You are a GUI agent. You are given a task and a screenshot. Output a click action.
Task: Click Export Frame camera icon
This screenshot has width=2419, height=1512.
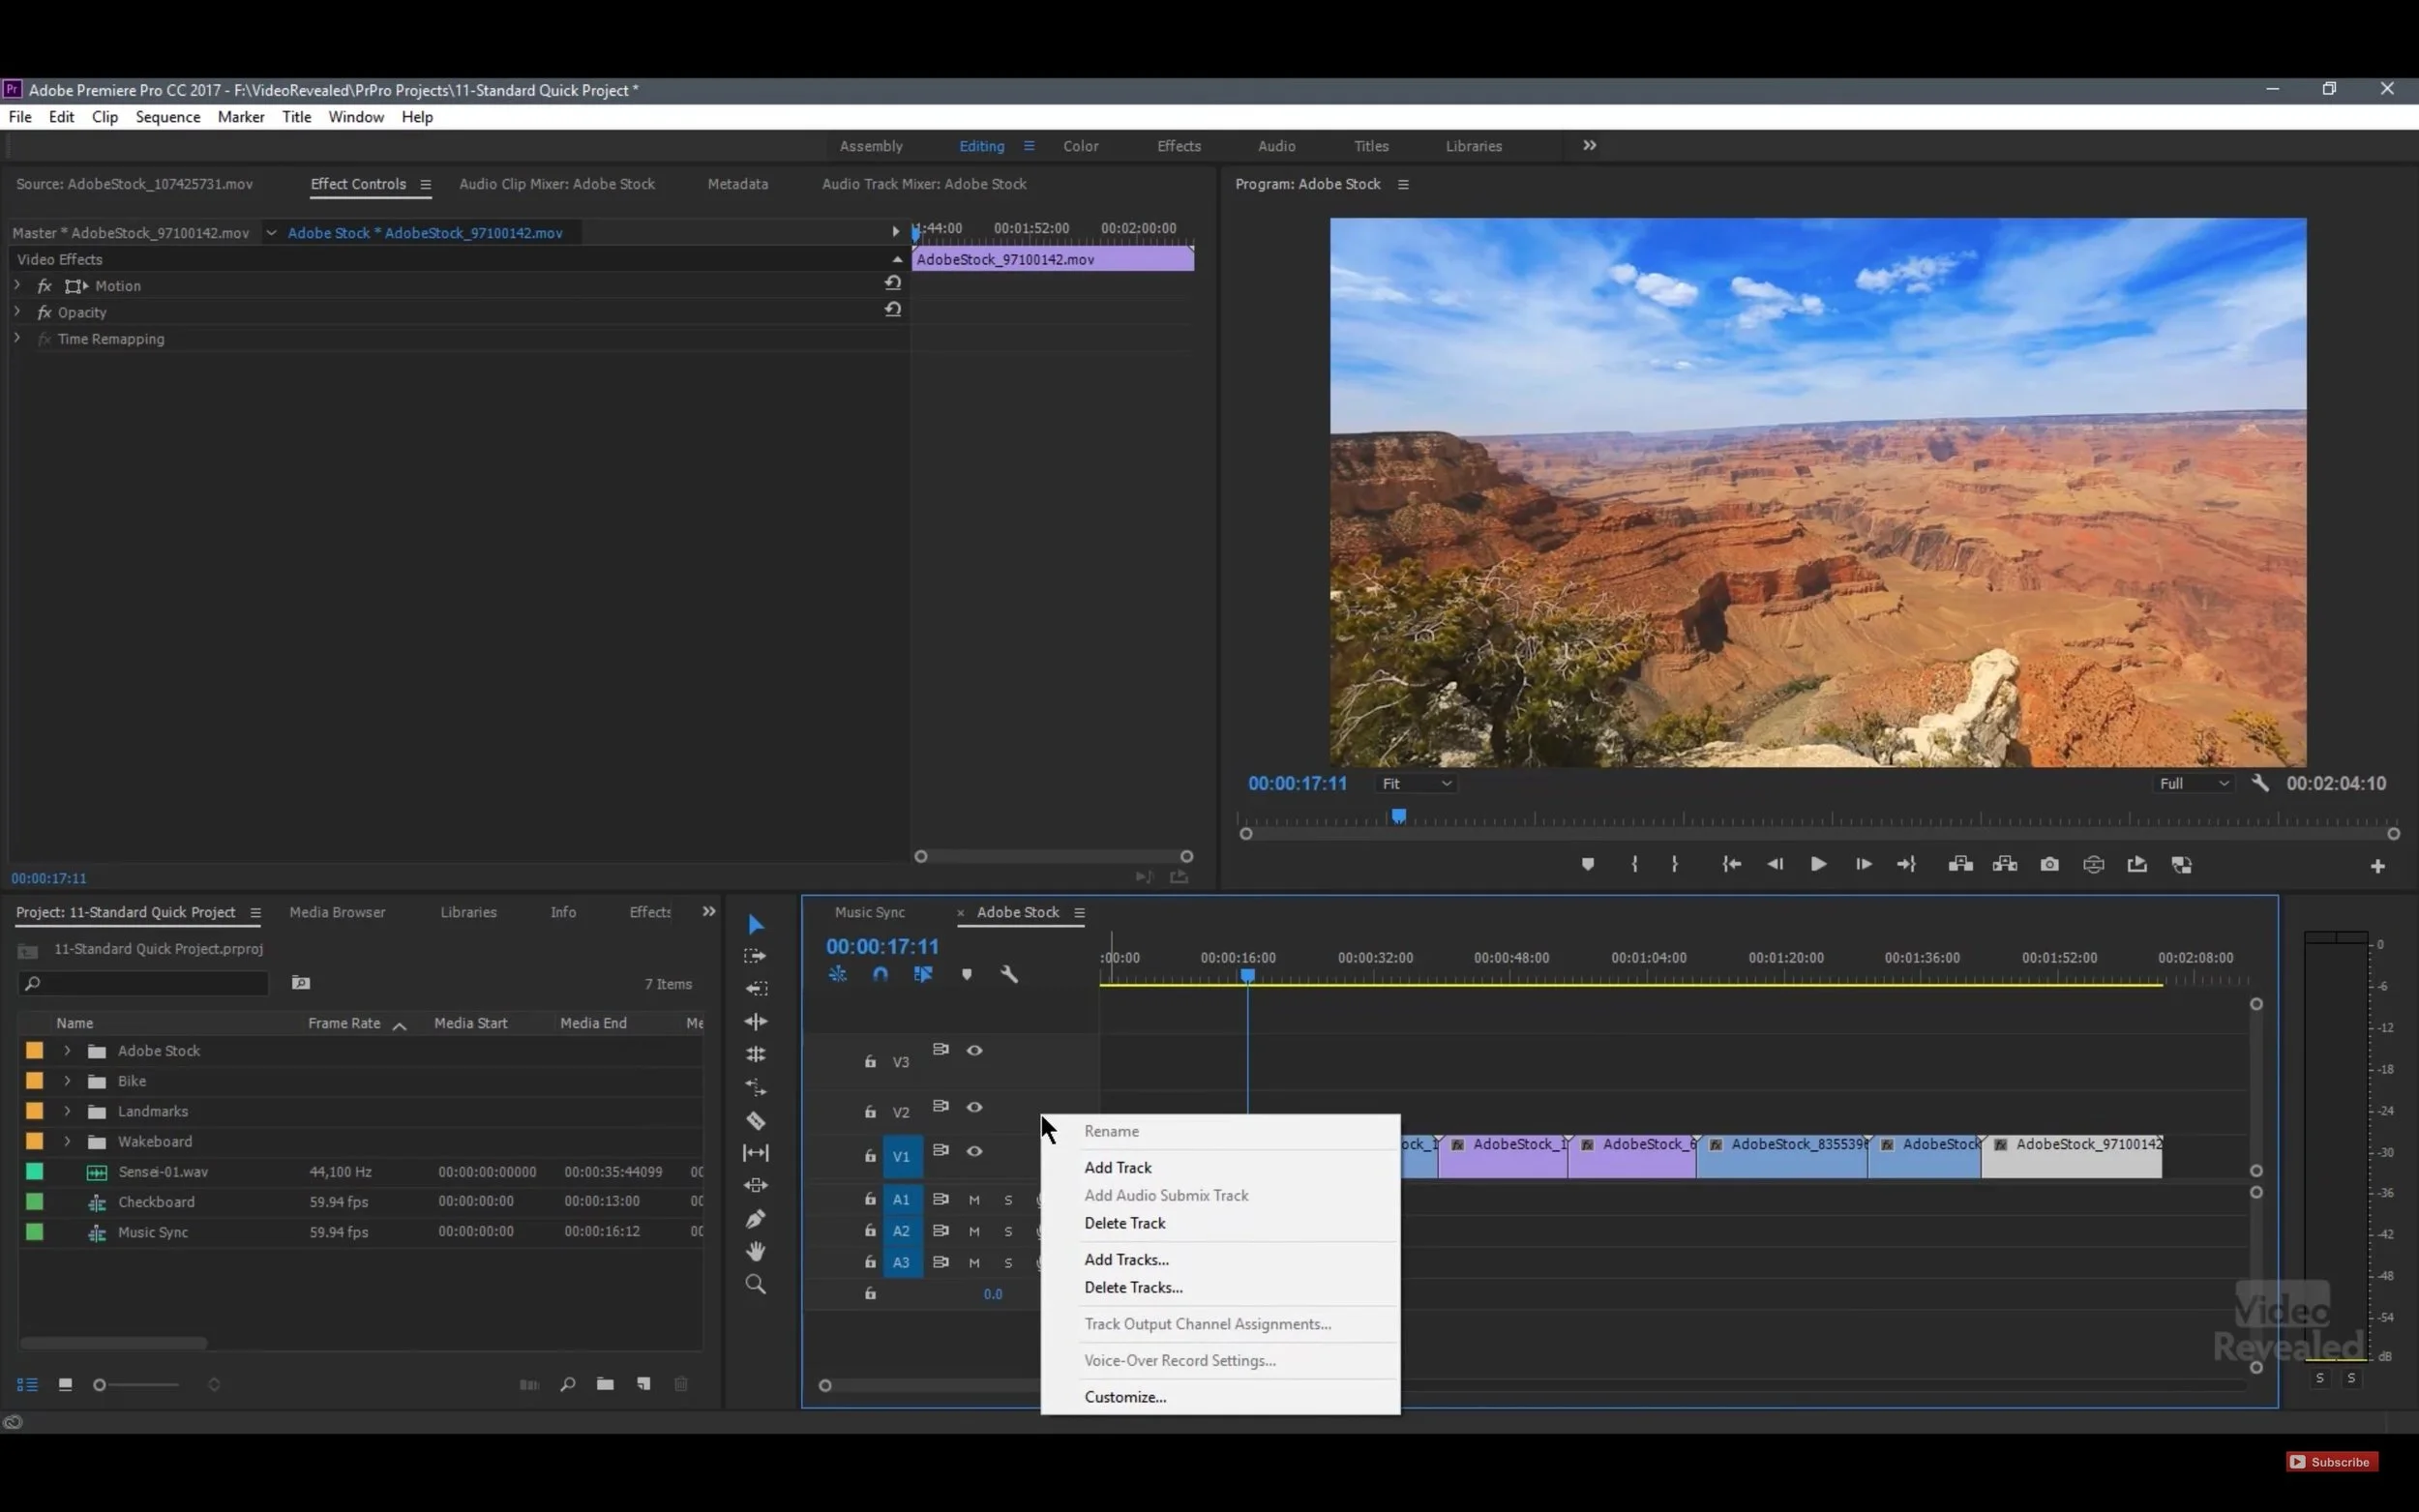(x=2049, y=864)
